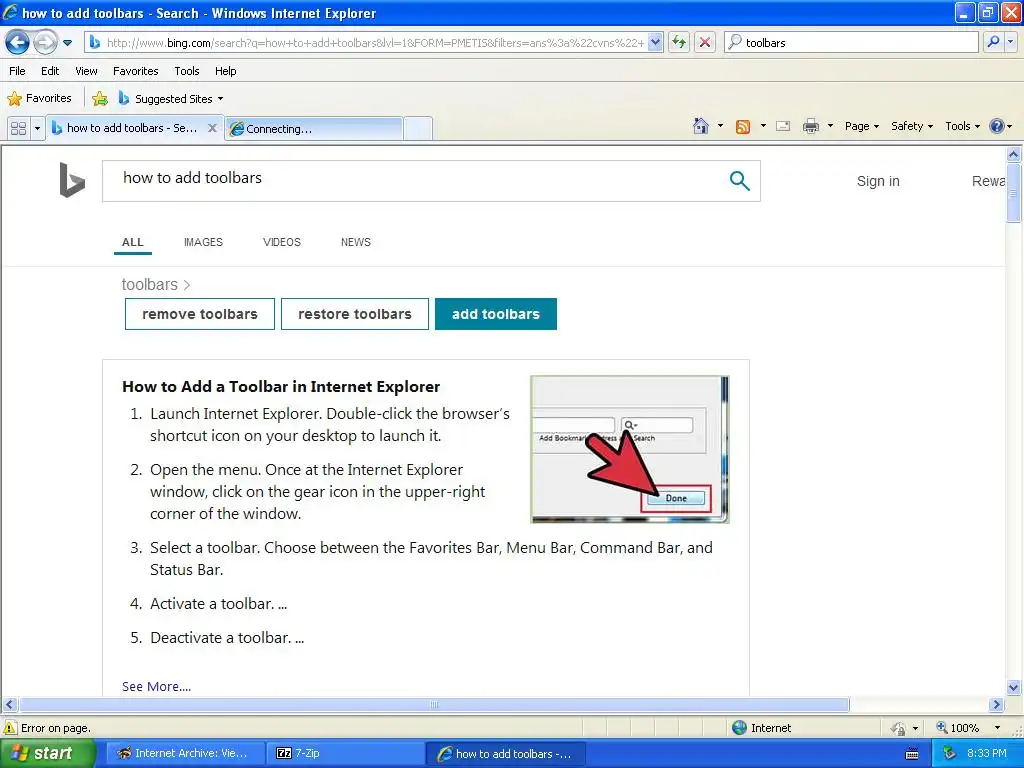
Task: Open the View menu
Action: click(86, 71)
